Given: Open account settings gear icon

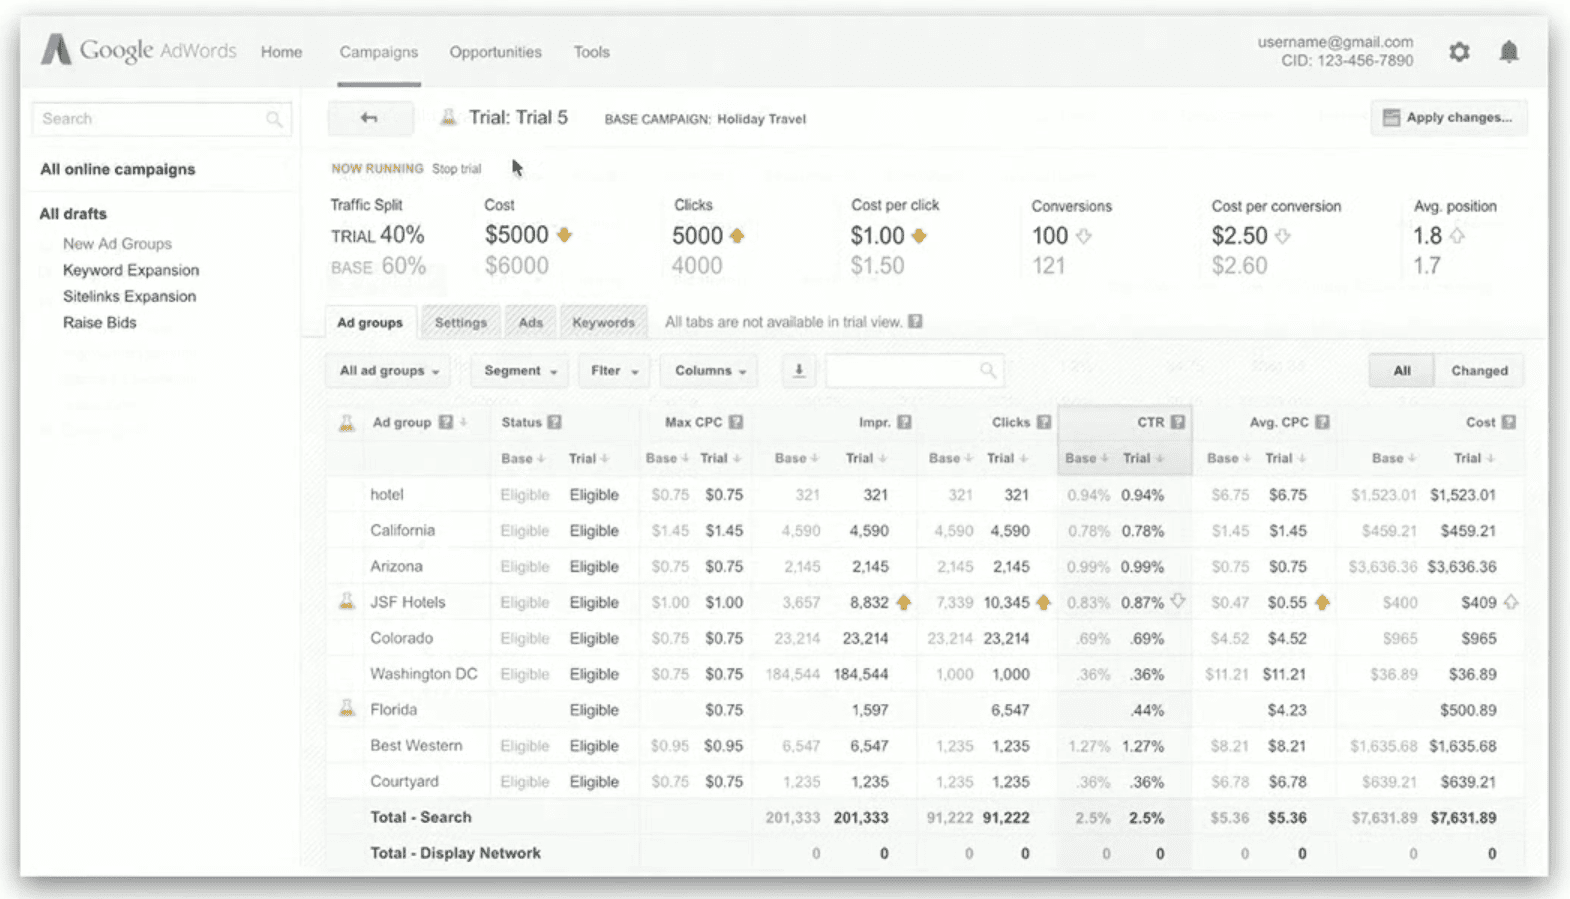Looking at the screenshot, I should click(1459, 52).
